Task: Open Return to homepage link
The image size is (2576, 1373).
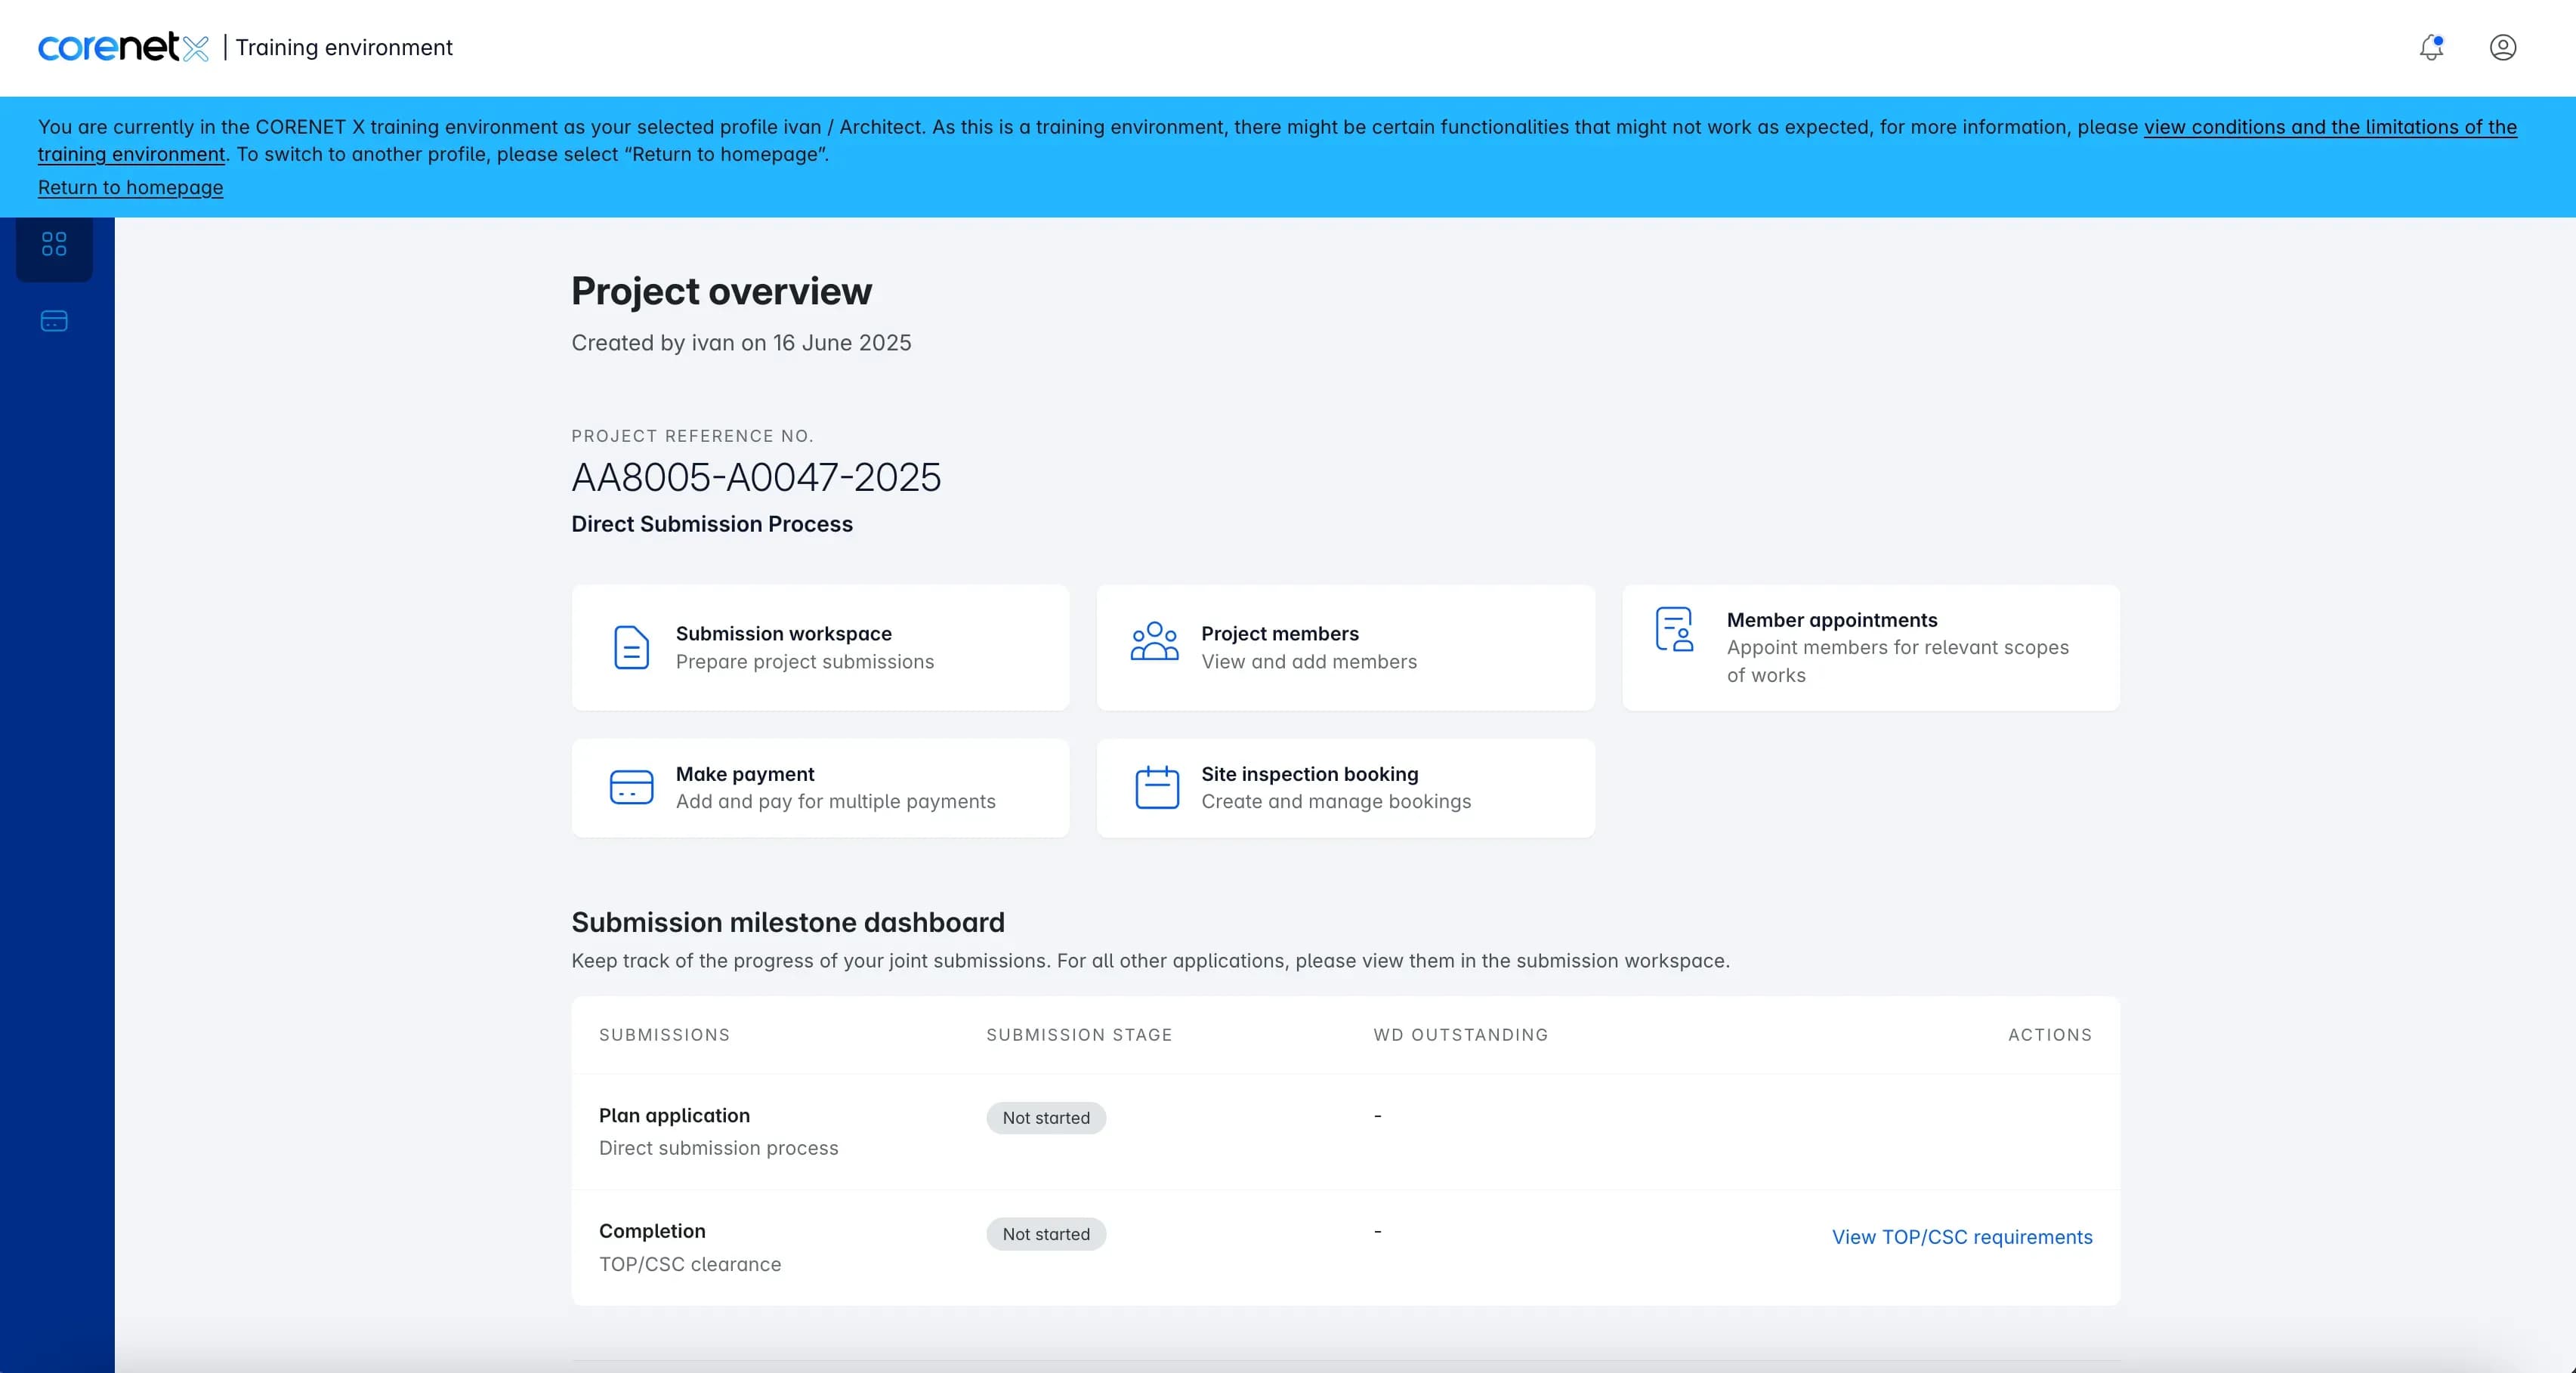Action: coord(129,187)
